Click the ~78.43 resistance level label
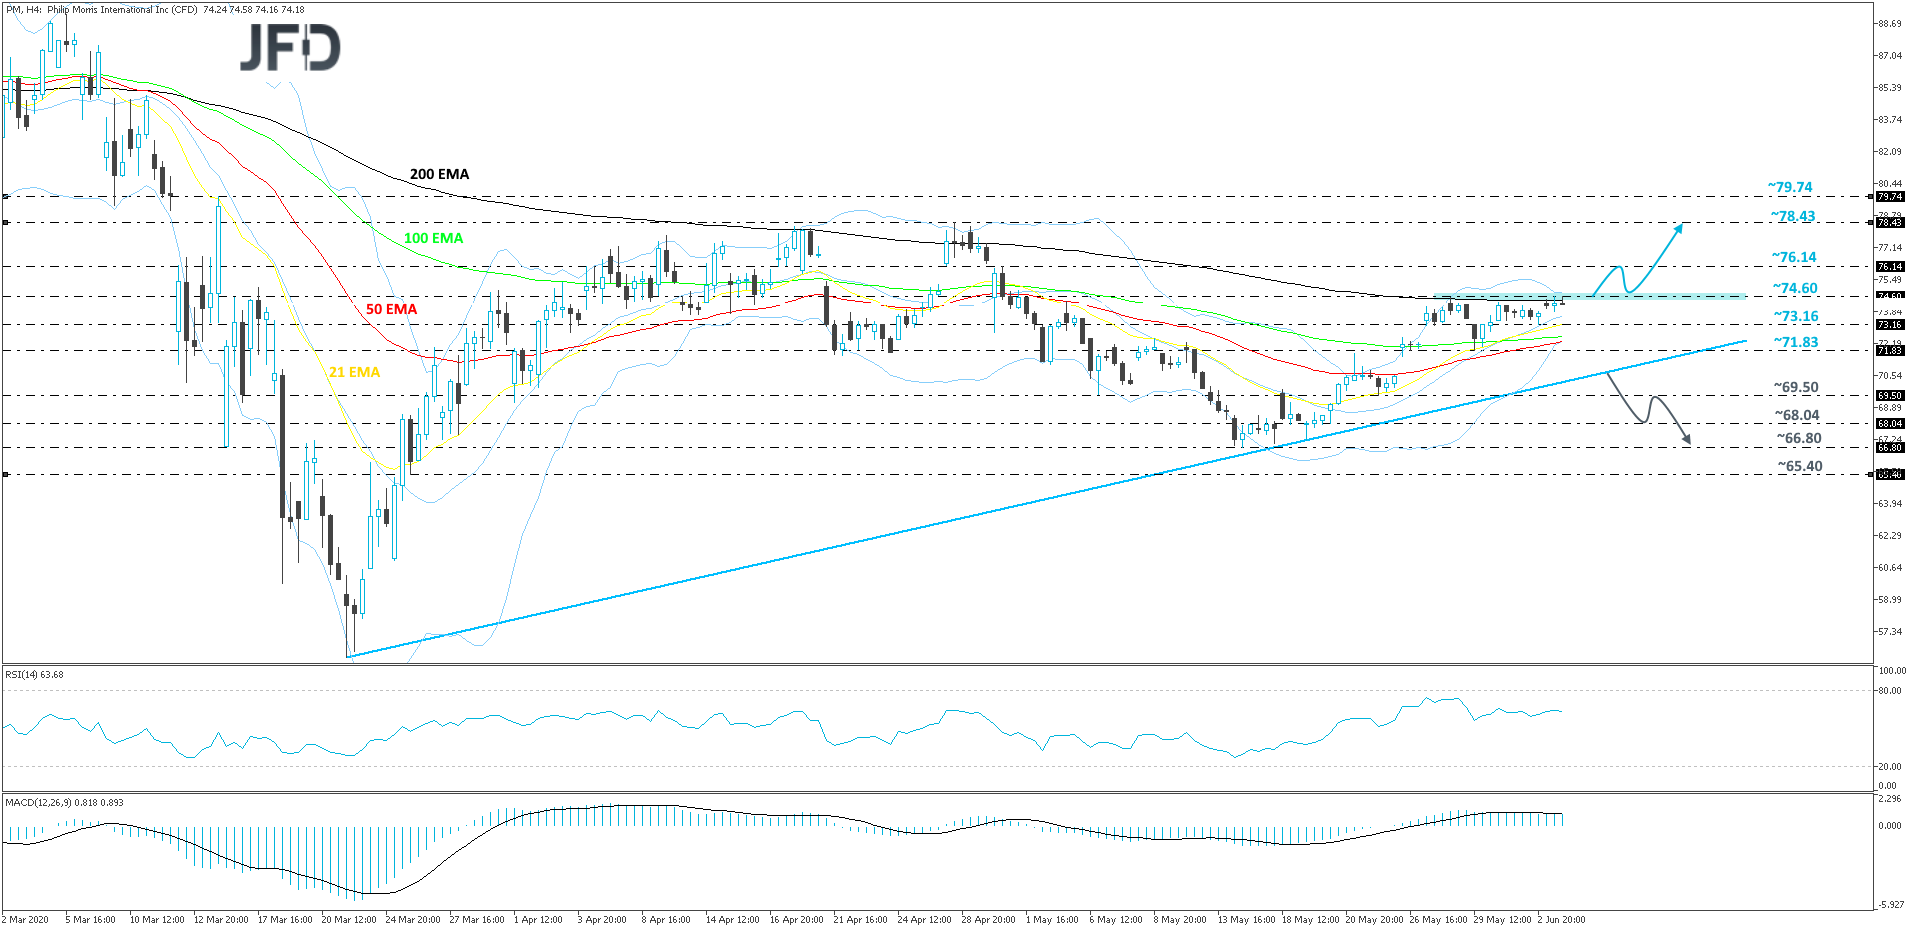This screenshot has width=1916, height=928. pos(1792,216)
